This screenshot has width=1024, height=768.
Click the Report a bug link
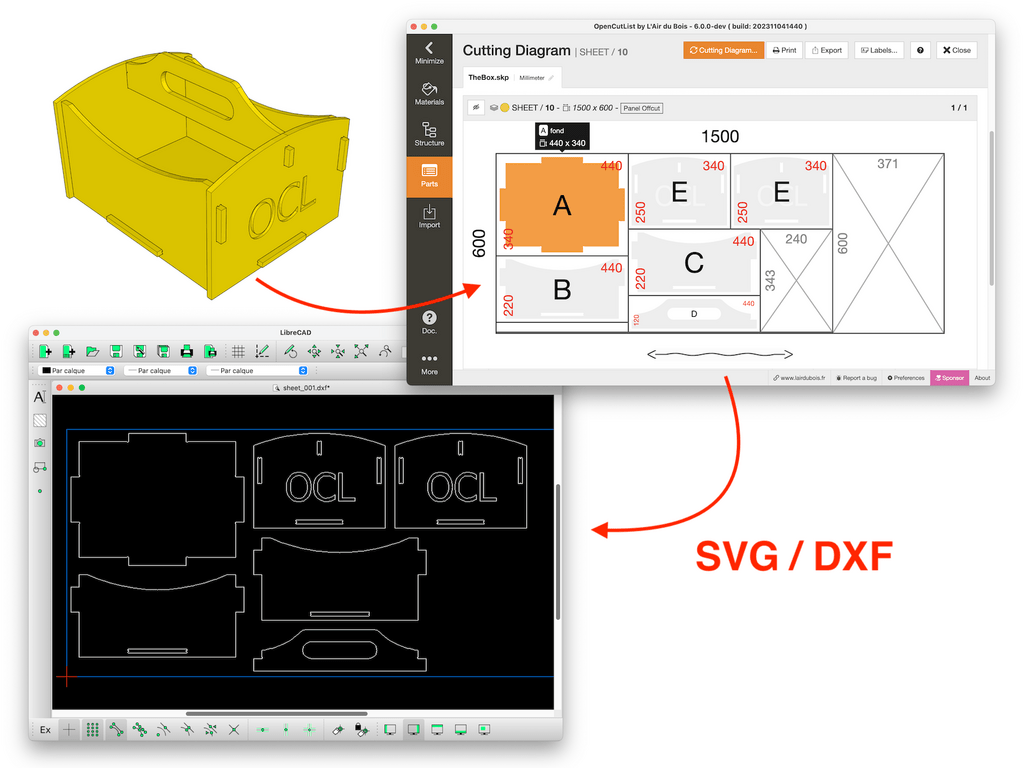(856, 378)
